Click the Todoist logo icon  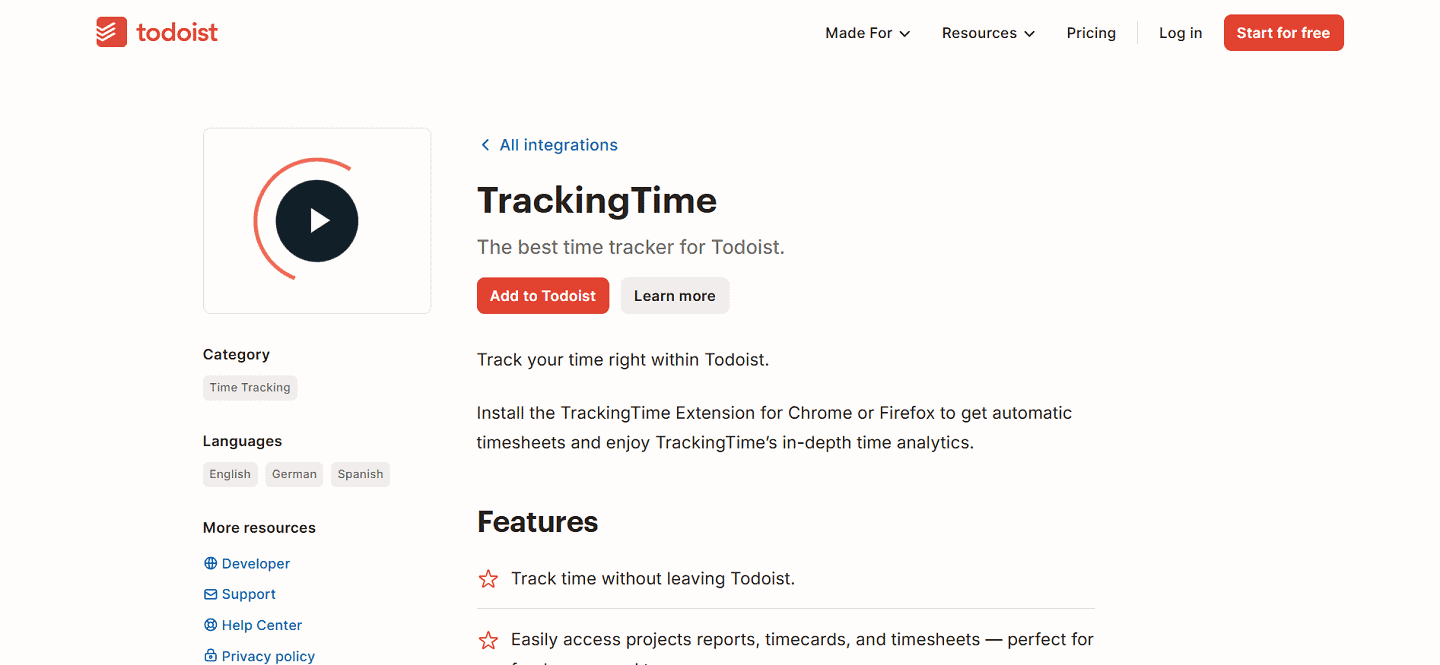110,31
